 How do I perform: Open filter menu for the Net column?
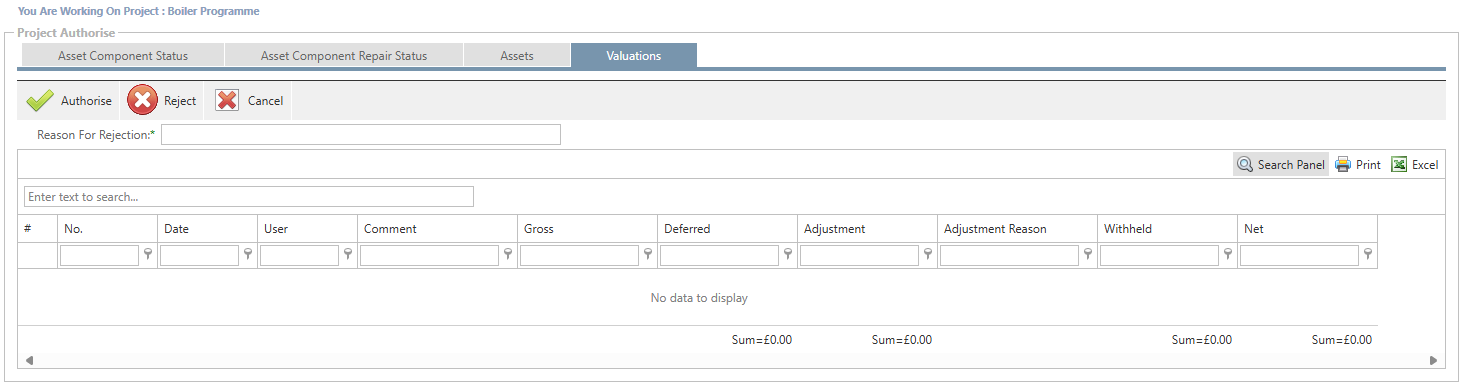[x=1368, y=255]
